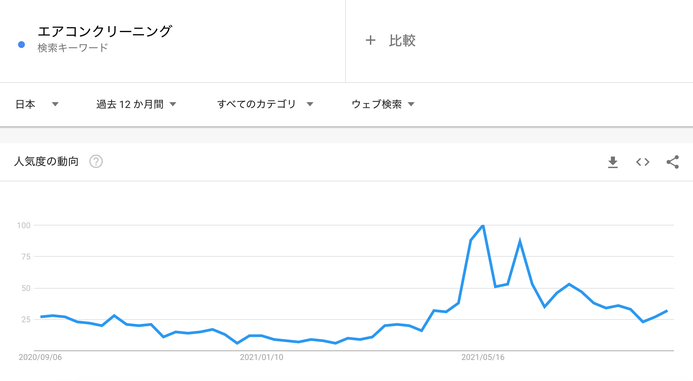Viewport: 693px width, 381px height.
Task: Click the 日本 dropdown arrow
Action: (x=55, y=104)
